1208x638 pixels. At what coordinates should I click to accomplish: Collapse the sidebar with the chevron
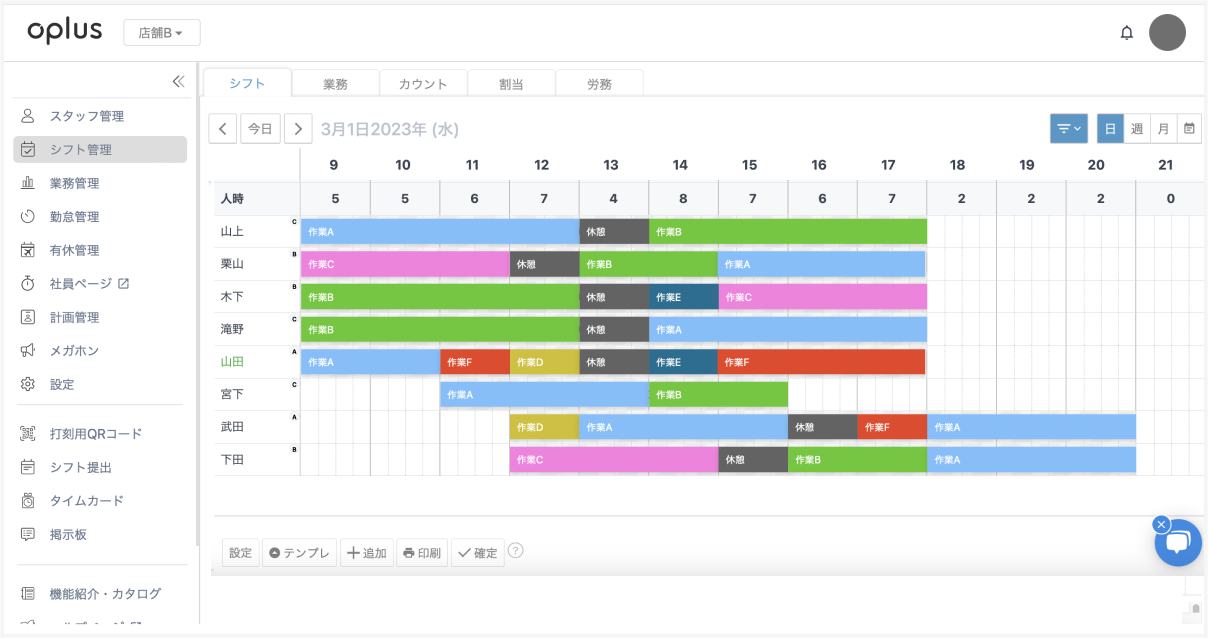180,83
